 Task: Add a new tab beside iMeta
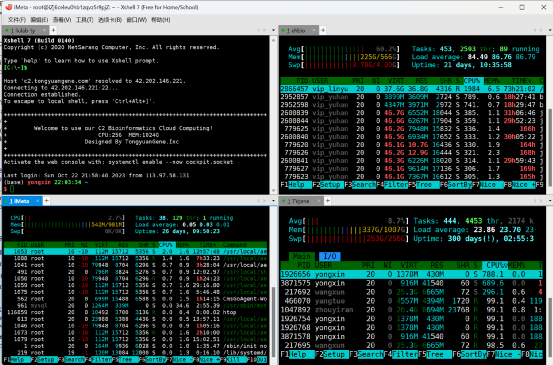coord(46,201)
